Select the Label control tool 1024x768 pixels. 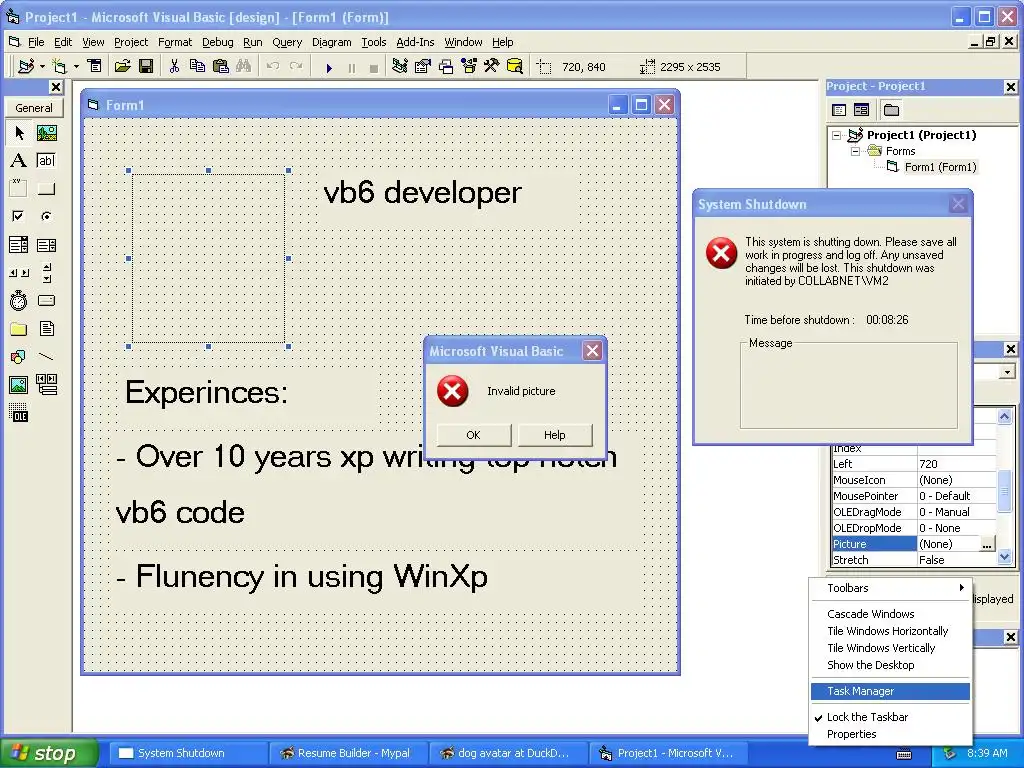tap(19, 161)
